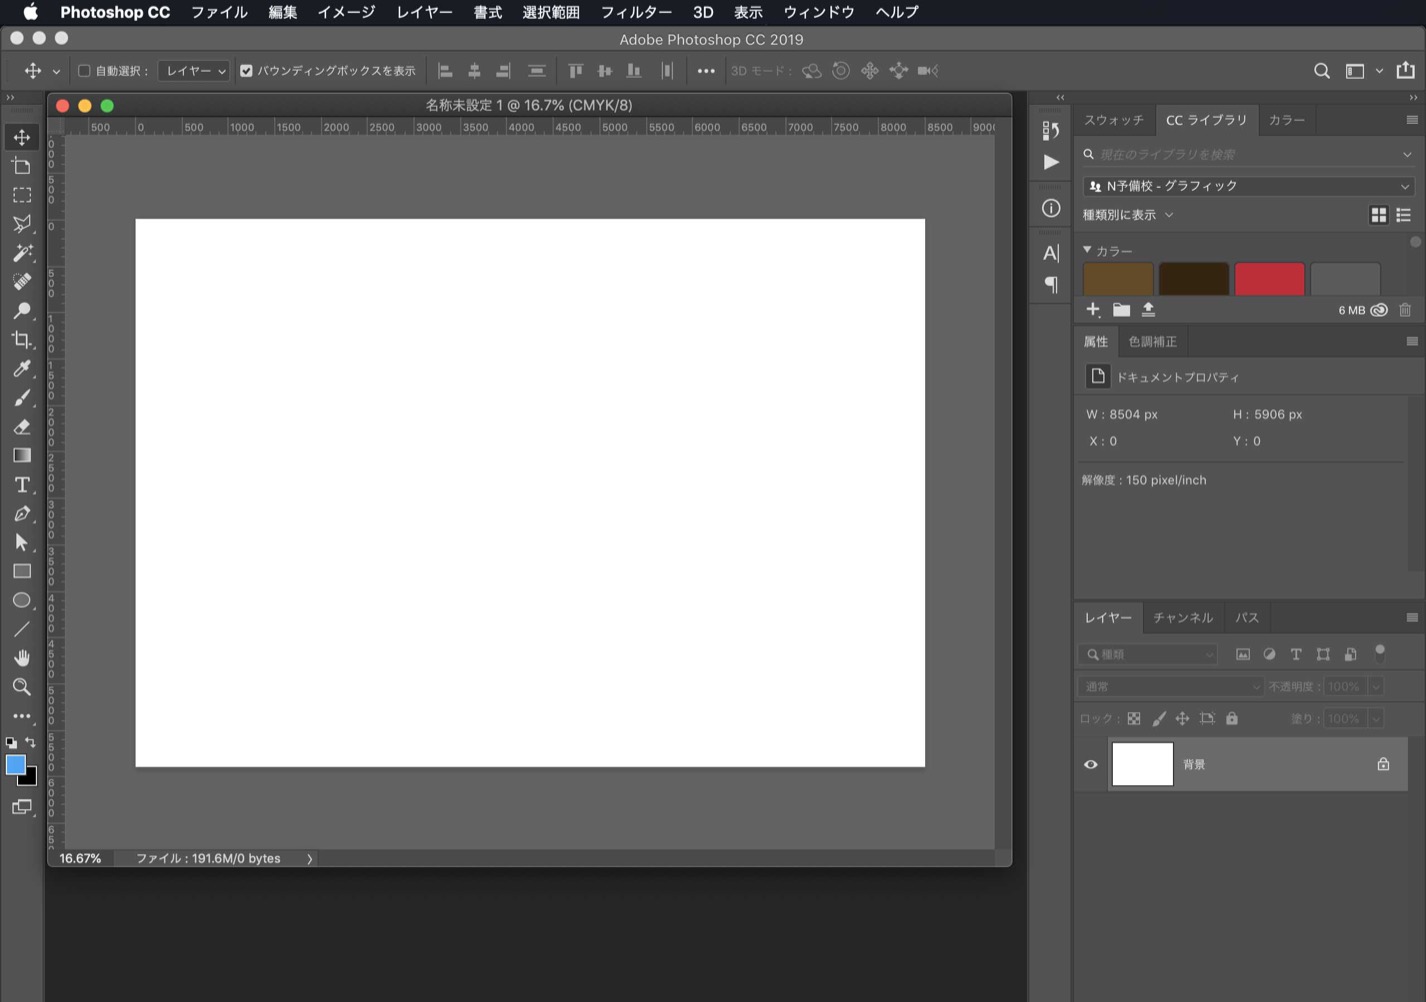Click the search magnifier in options bar
1426x1002 pixels.
pos(1322,71)
